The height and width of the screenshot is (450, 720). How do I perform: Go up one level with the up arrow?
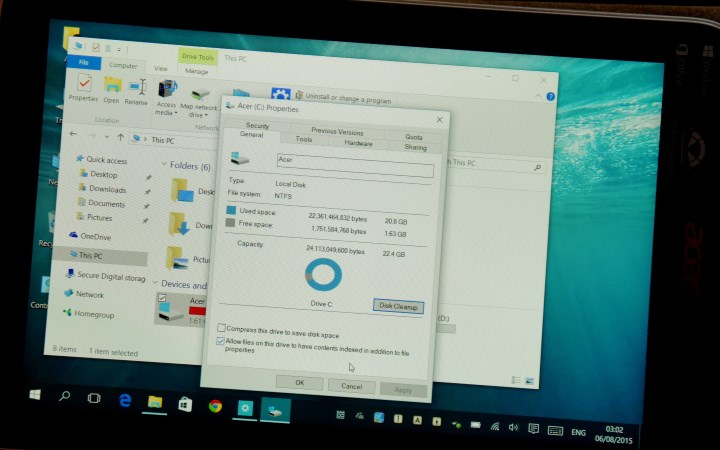pos(121,137)
